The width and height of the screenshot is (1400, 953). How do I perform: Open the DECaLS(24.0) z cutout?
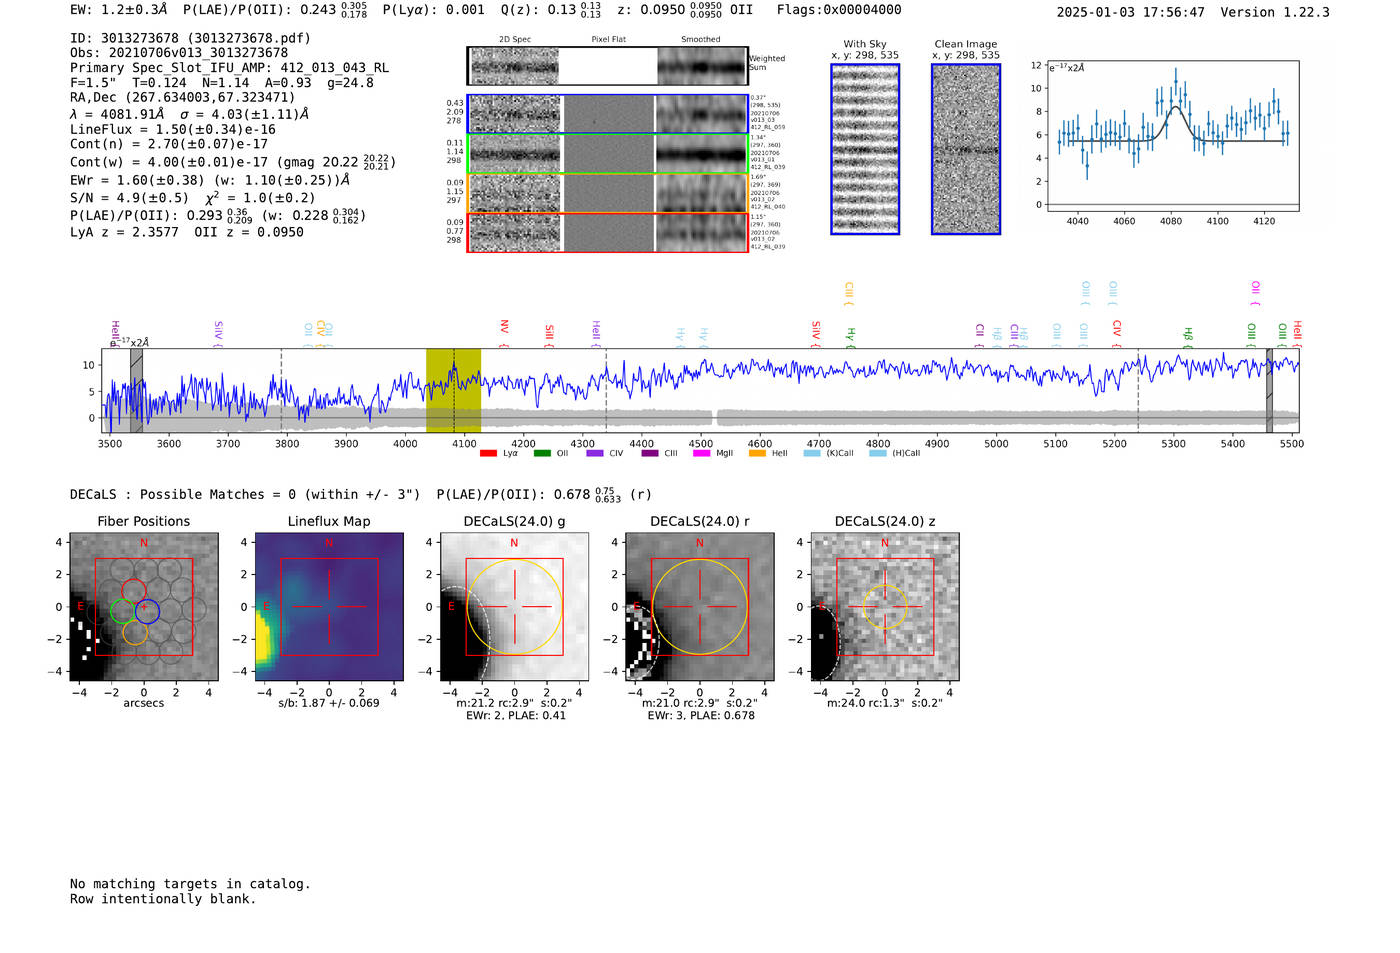tap(884, 607)
